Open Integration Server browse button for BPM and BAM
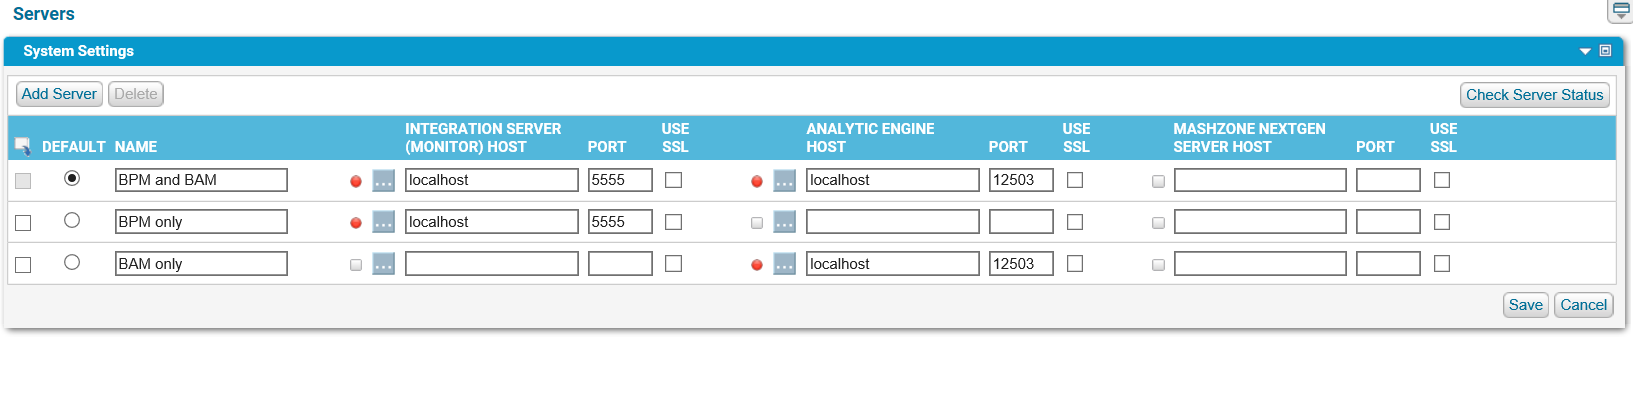 384,180
